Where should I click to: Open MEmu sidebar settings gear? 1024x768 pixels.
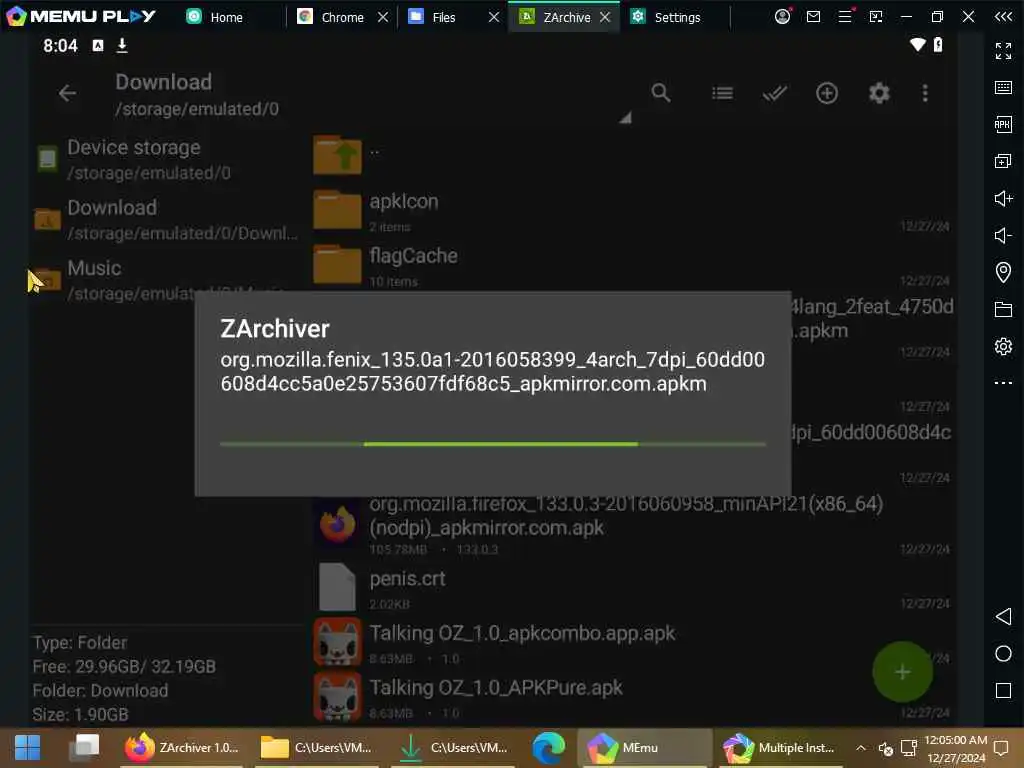(1003, 346)
